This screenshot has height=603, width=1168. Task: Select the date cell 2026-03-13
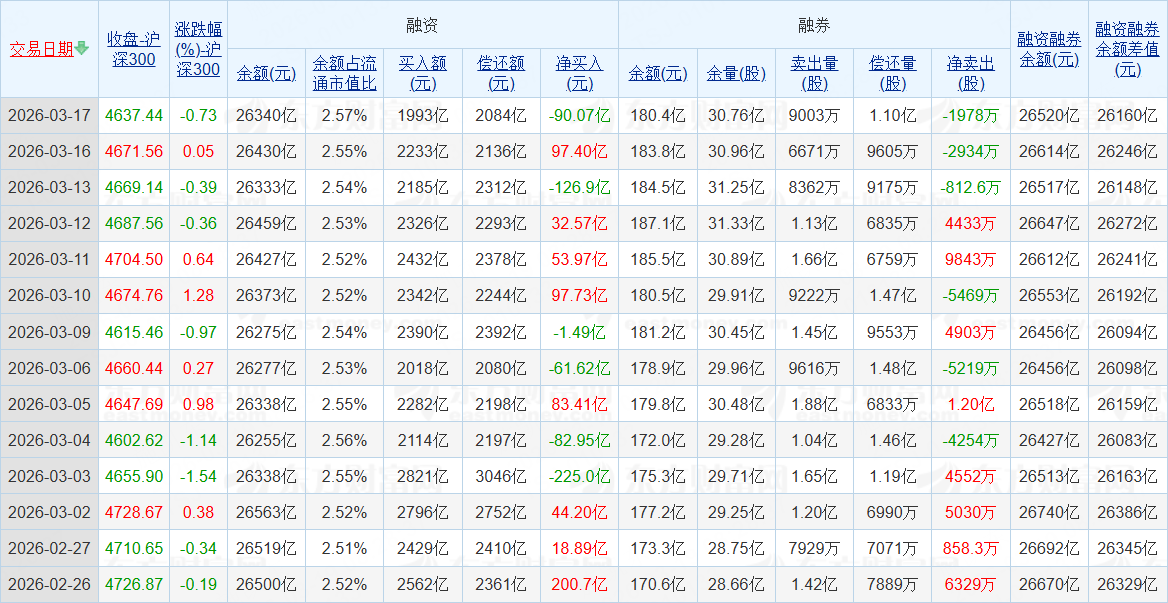49,188
